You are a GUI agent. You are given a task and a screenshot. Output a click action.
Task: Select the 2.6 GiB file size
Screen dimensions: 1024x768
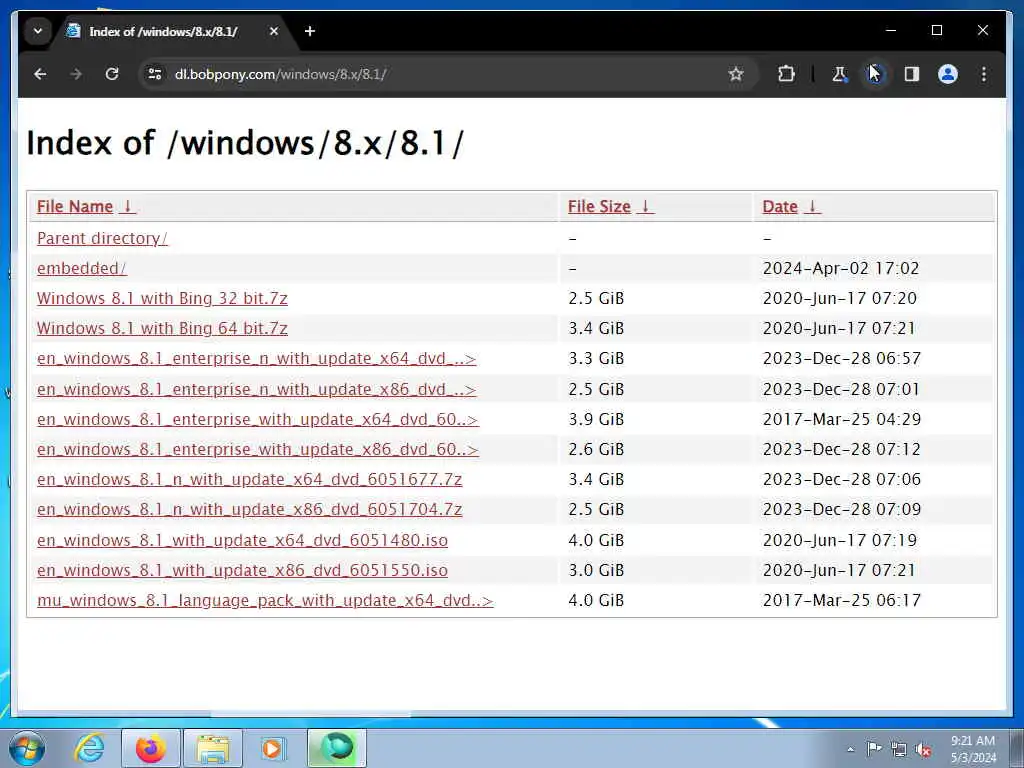coord(596,449)
